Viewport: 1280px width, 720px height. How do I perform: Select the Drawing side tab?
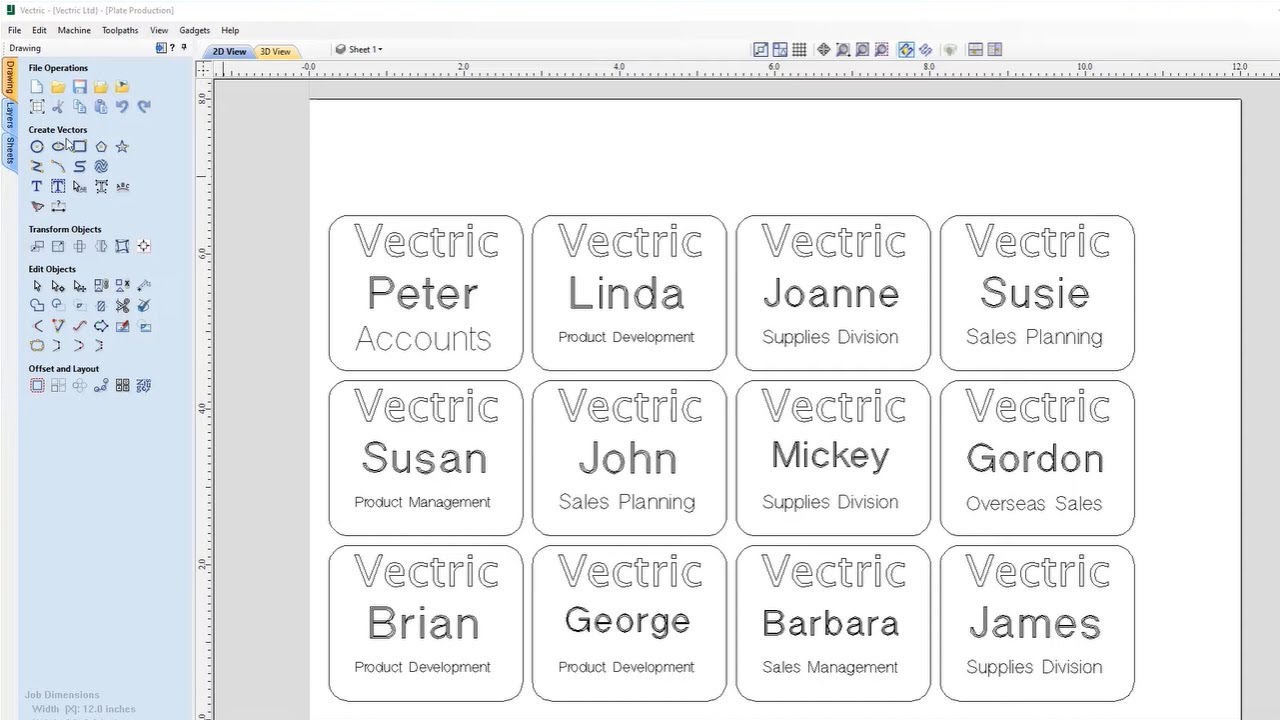(9, 77)
